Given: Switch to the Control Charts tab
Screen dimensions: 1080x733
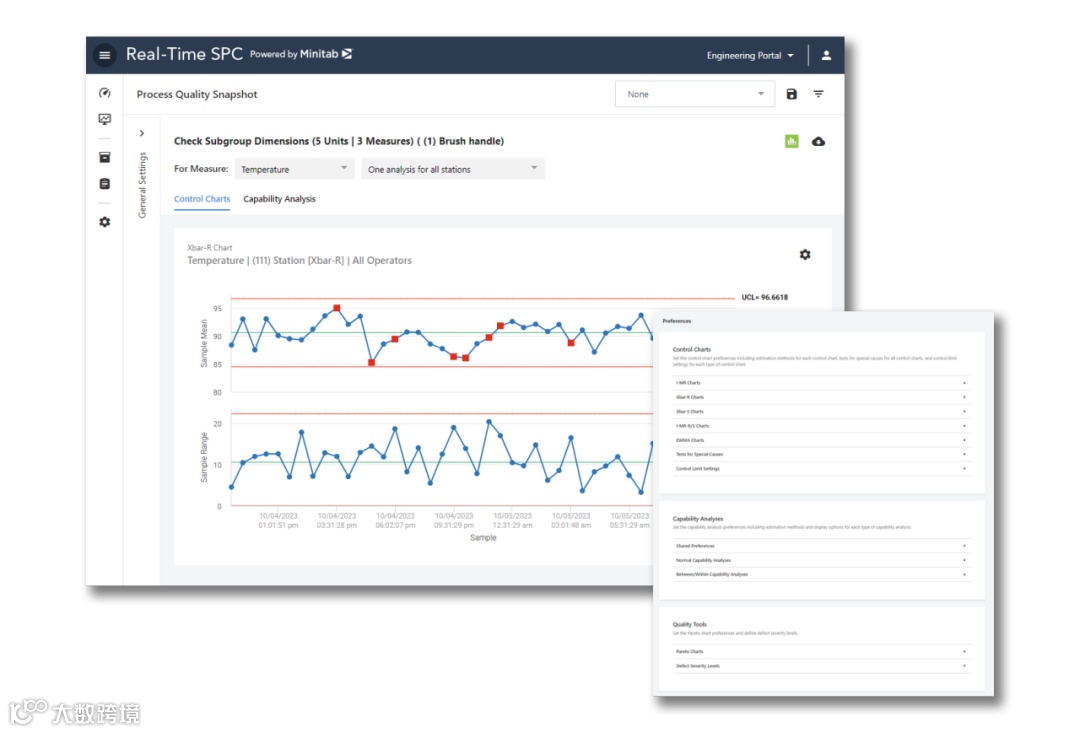Looking at the screenshot, I should [202, 198].
